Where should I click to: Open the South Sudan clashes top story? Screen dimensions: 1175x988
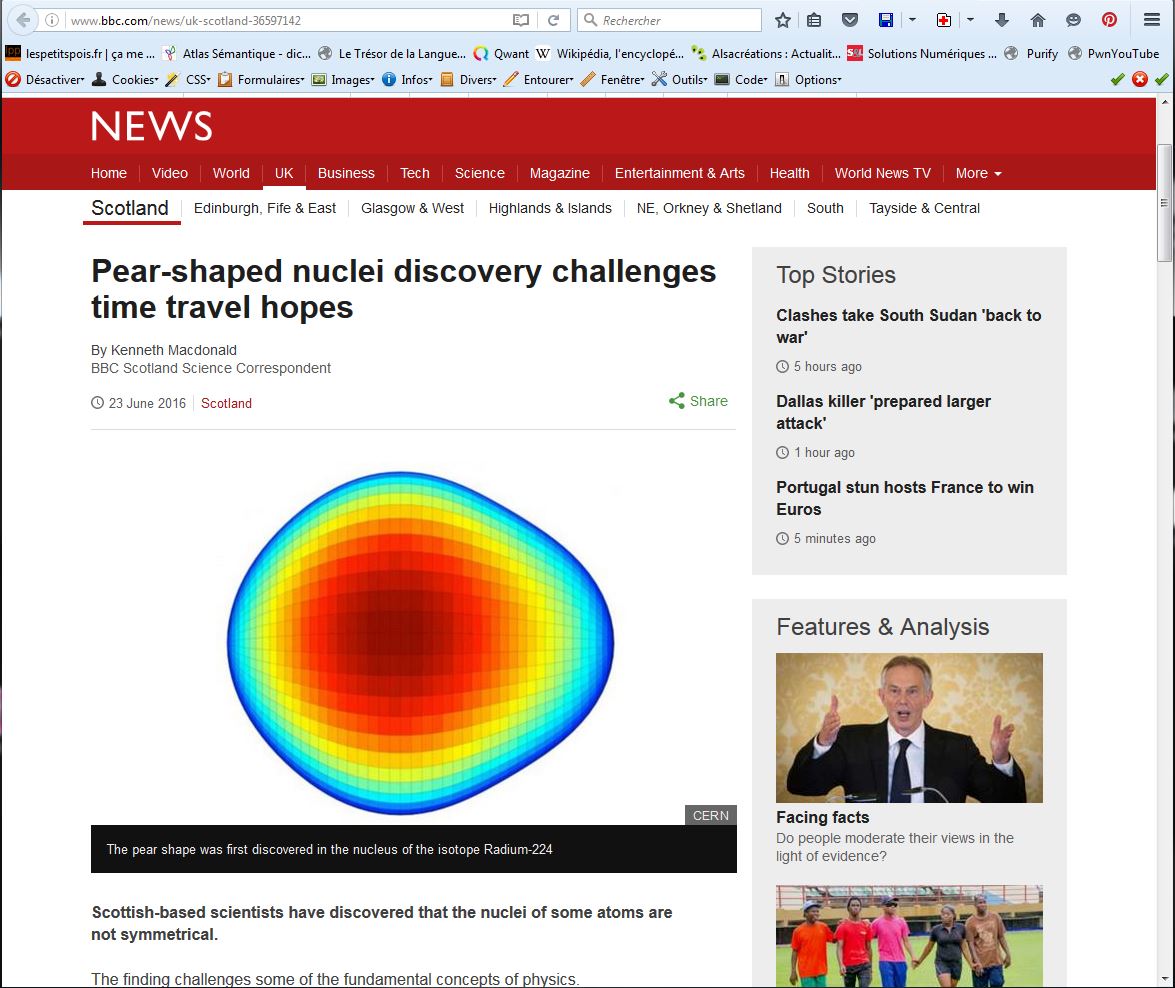click(908, 326)
